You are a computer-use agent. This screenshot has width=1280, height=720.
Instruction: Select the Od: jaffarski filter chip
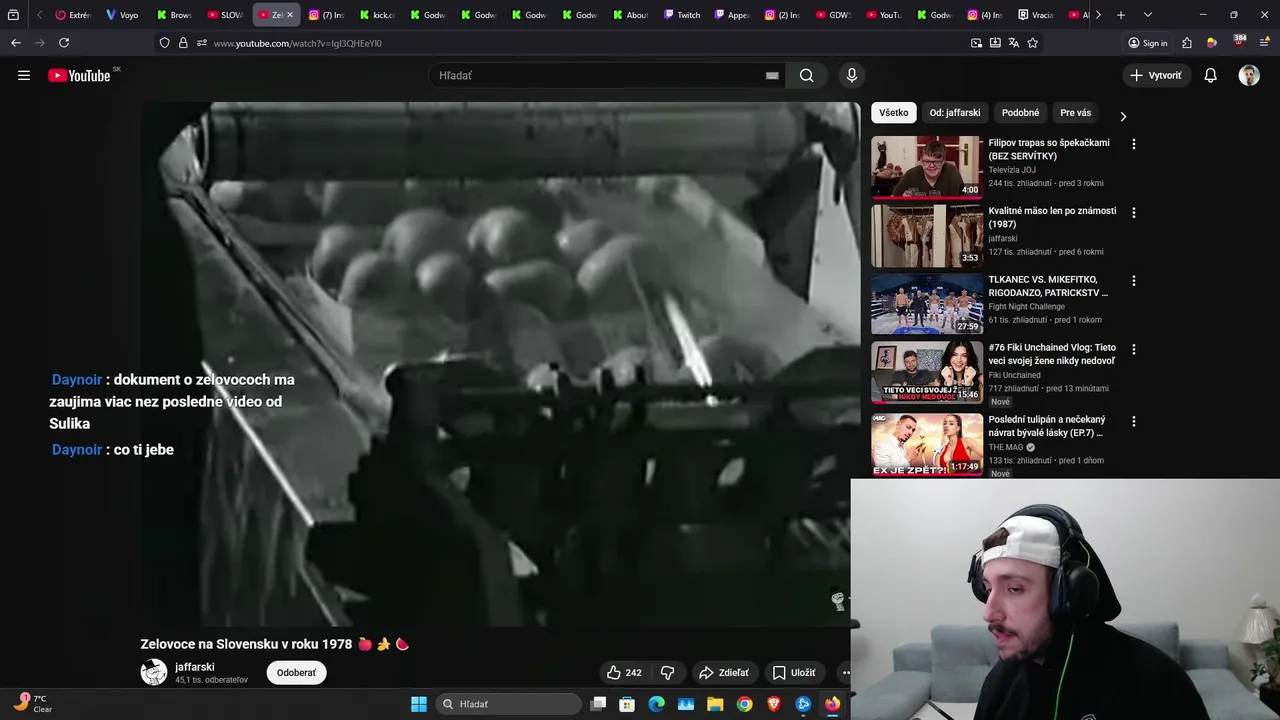(955, 113)
